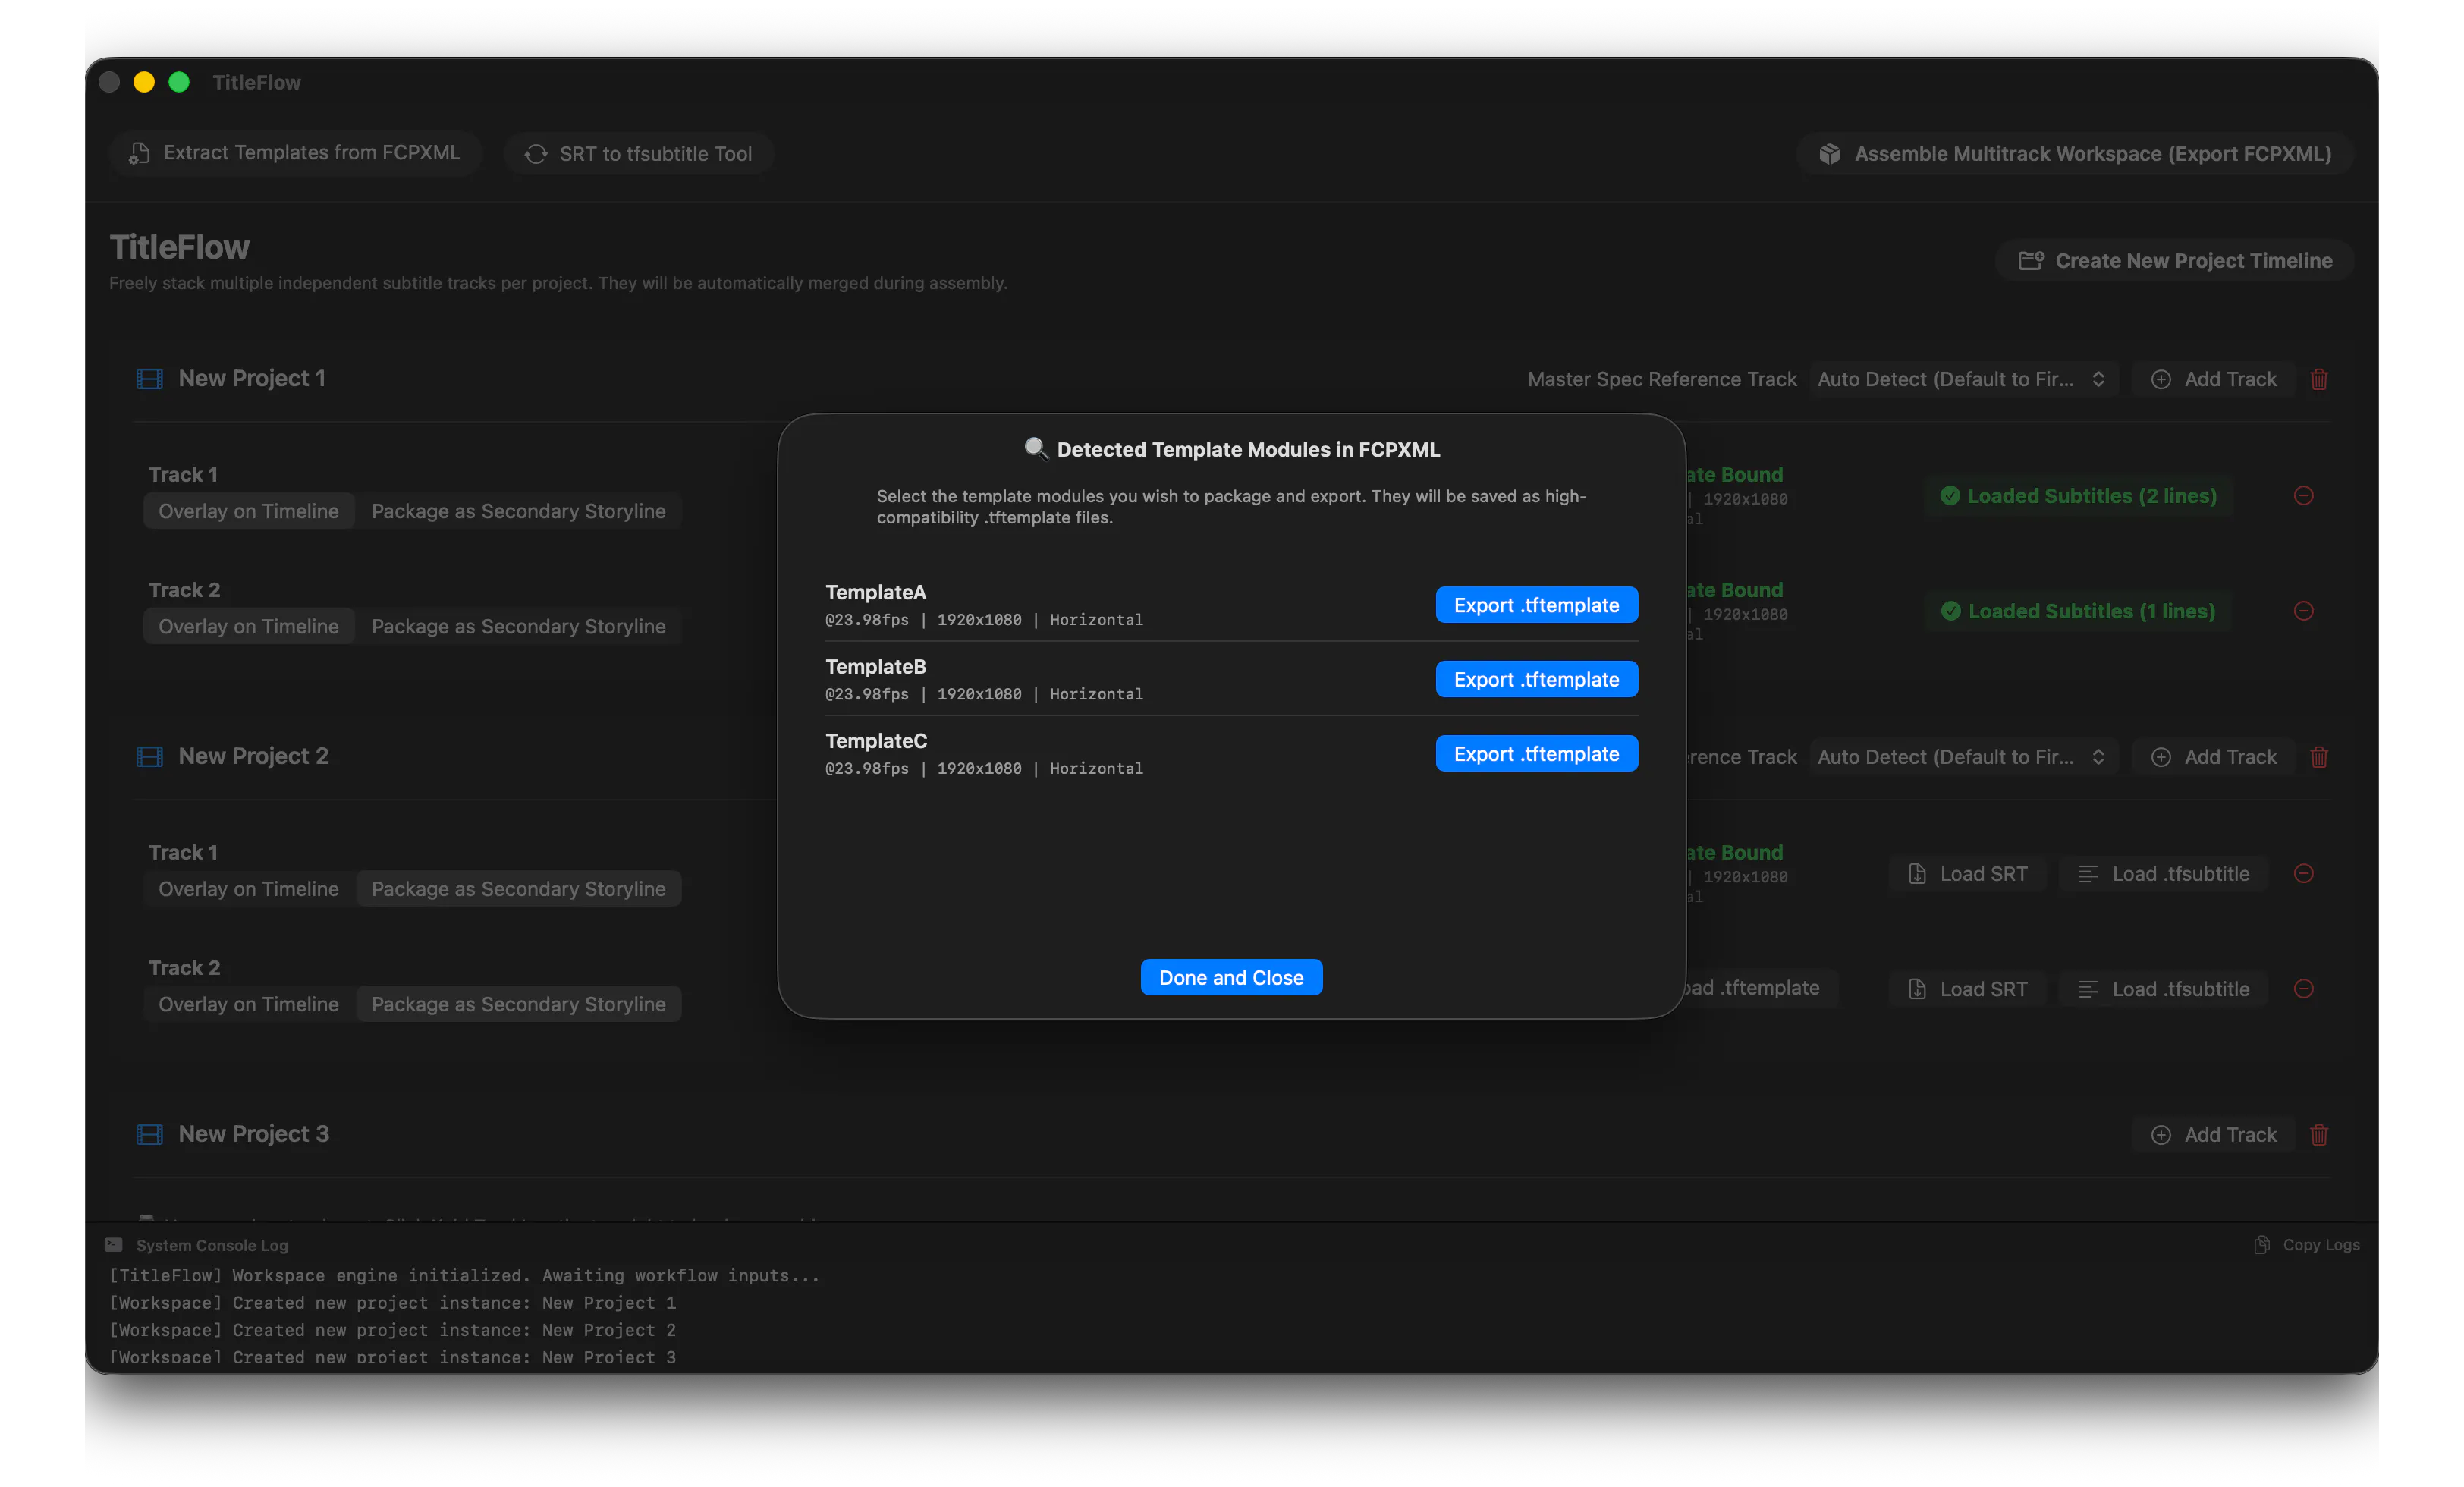Screen dimensions: 2464x1487
Task: Load SRT for Project 2 Track 2
Action: 1967,989
